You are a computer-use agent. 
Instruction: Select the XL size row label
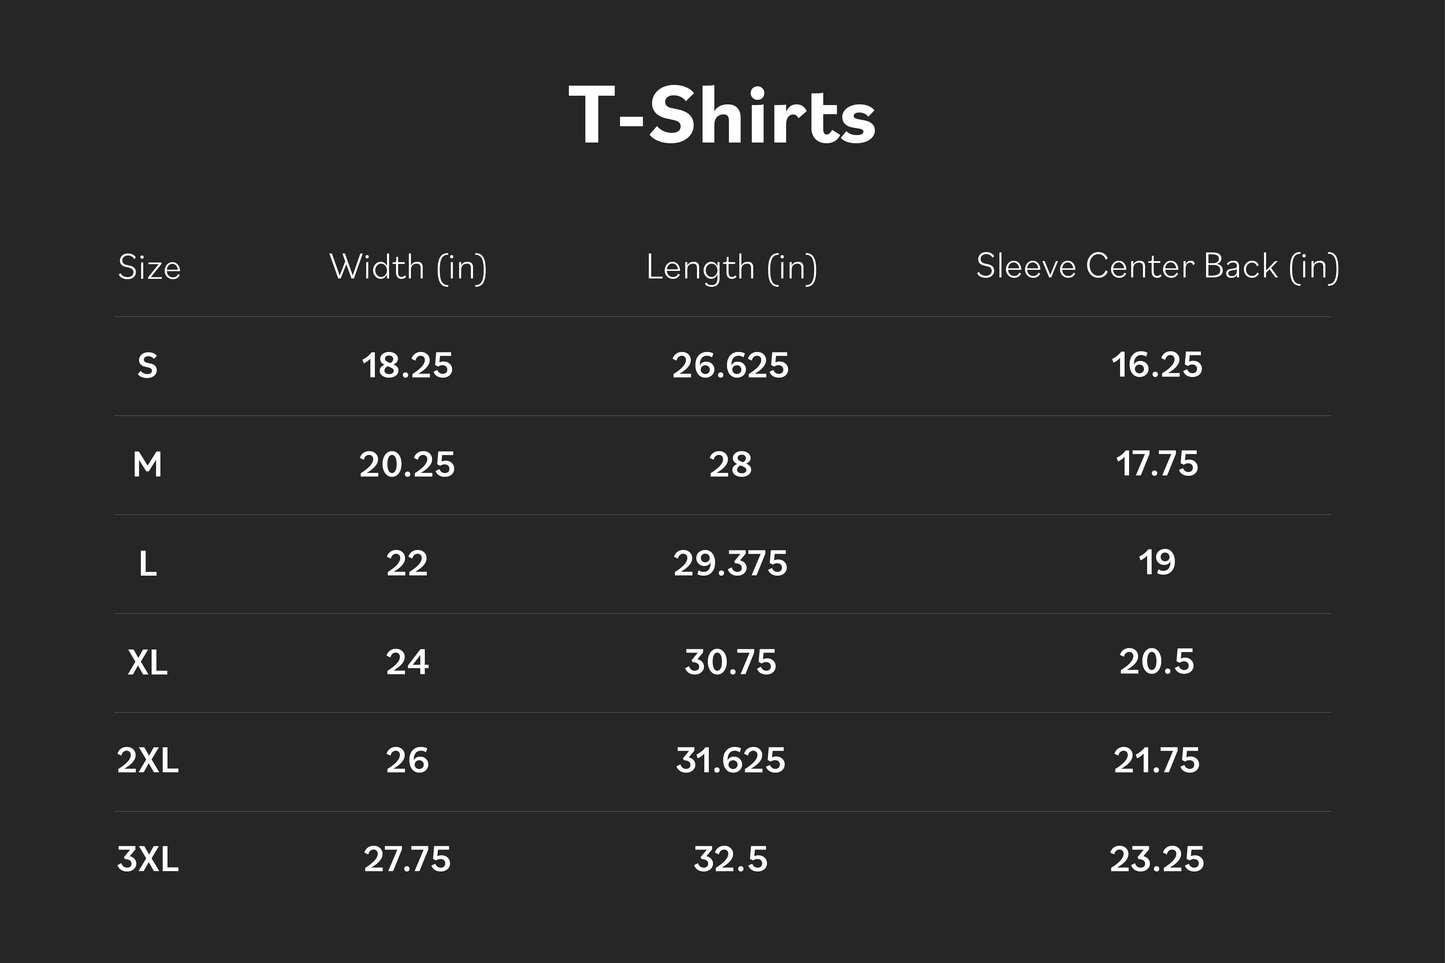coord(147,662)
